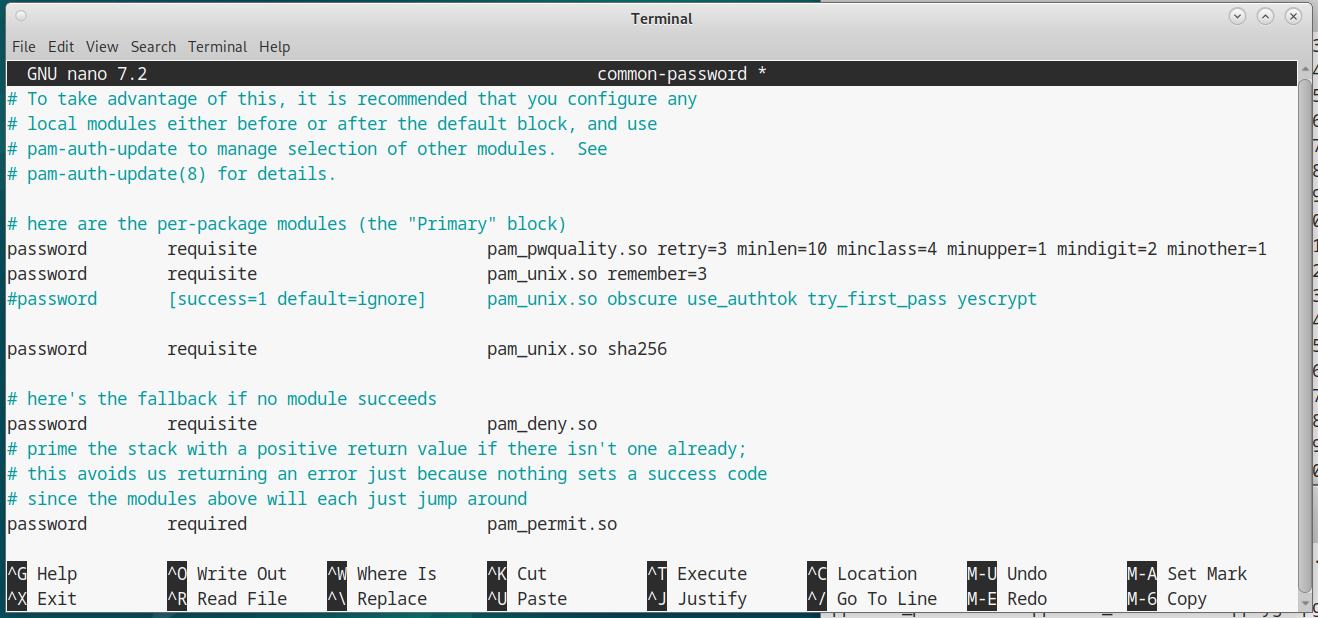The image size is (1318, 618).
Task: Click the window menu icon in title bar
Action: 22,17
